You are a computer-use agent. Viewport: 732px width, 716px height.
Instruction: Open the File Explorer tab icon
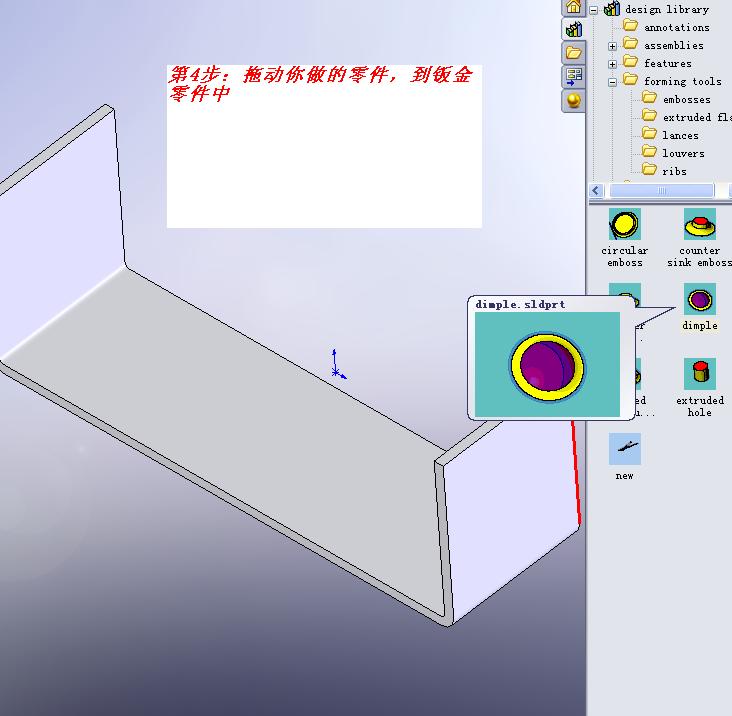pos(573,52)
